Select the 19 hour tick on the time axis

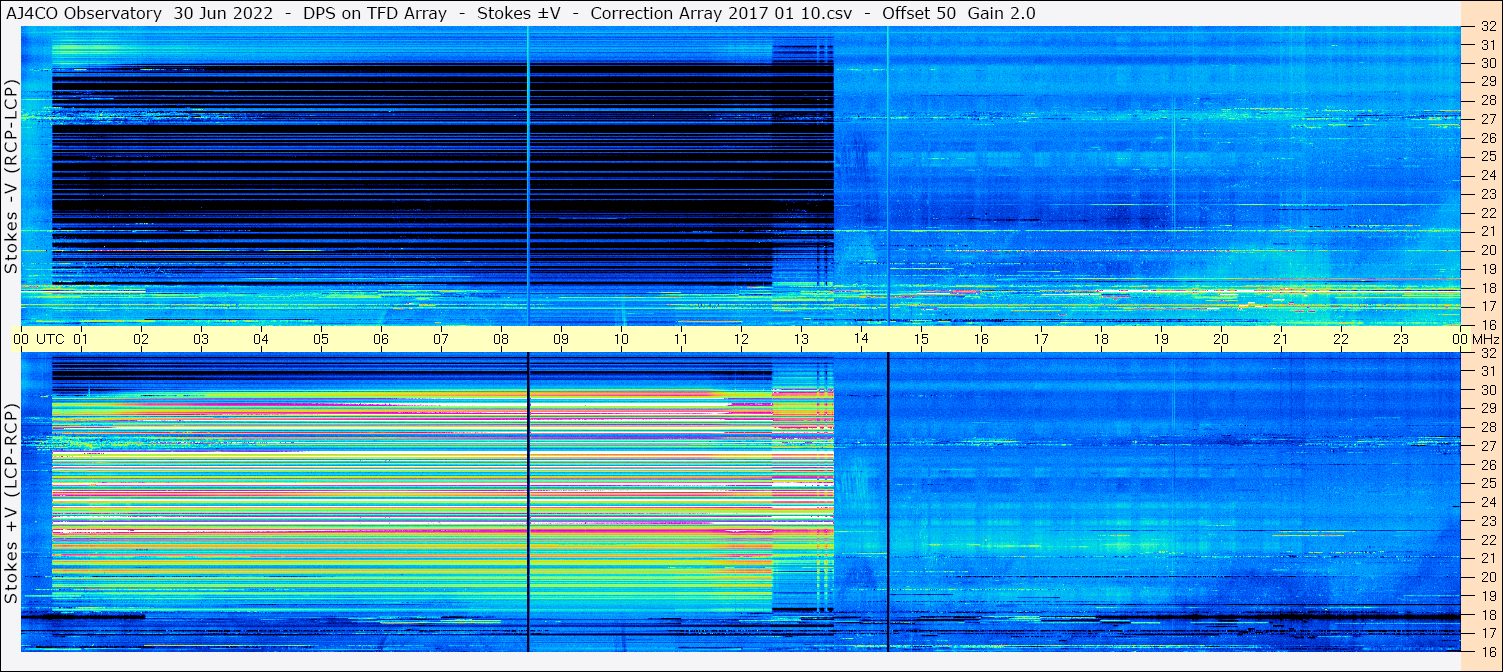click(1161, 339)
